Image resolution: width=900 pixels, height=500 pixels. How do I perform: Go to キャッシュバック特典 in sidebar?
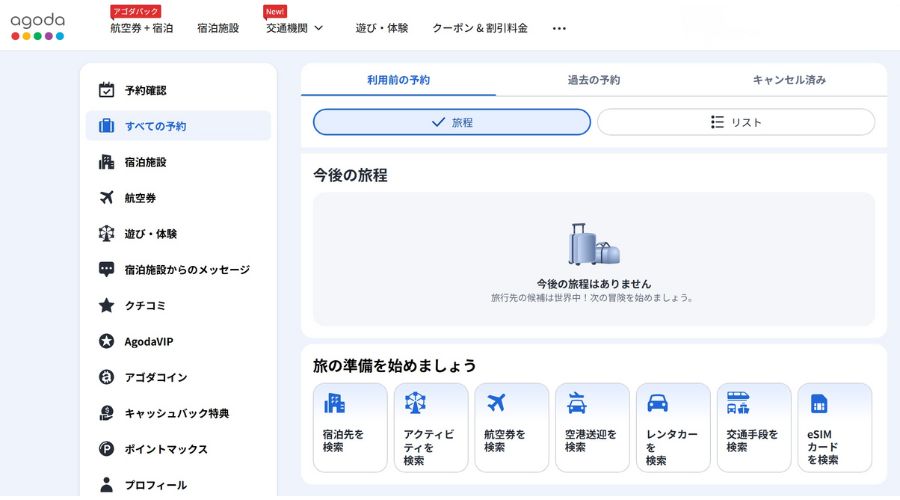pos(178,413)
